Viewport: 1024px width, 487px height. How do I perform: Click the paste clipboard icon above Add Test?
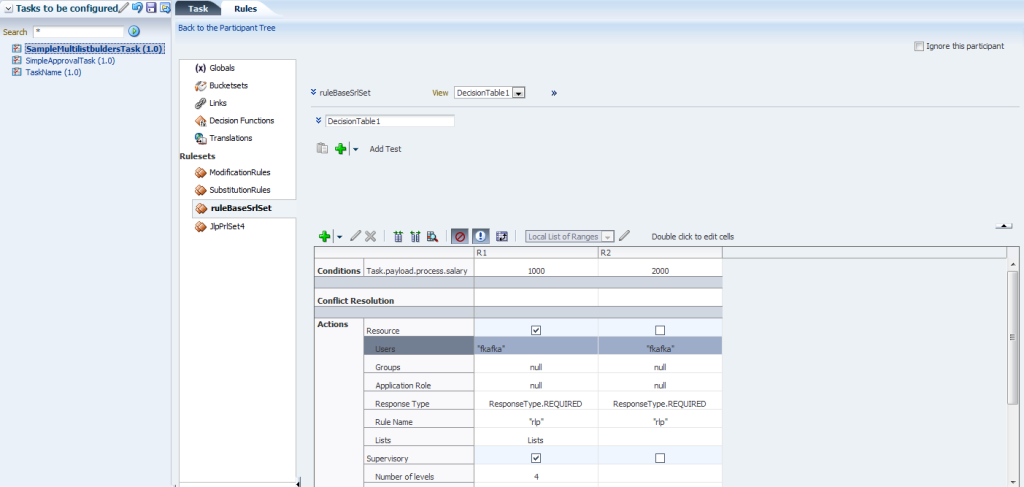click(x=322, y=149)
